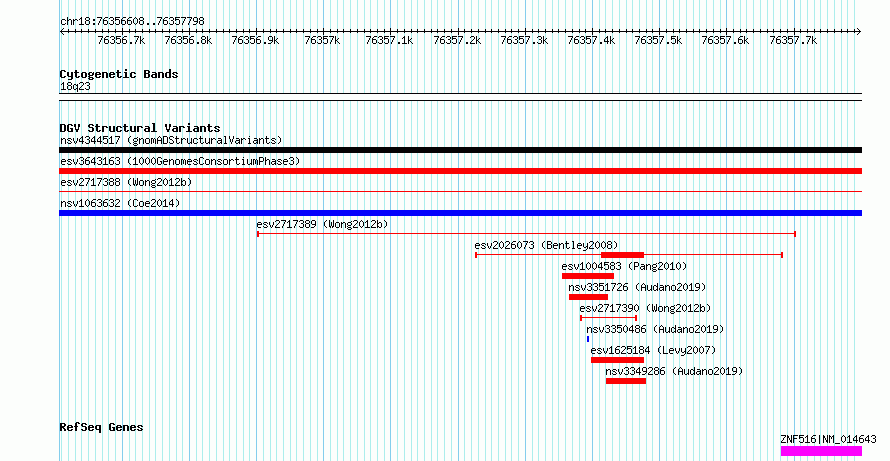Open the nsv3350486 (Audano2019) label
The width and height of the screenshot is (890, 461).
[x=656, y=329]
